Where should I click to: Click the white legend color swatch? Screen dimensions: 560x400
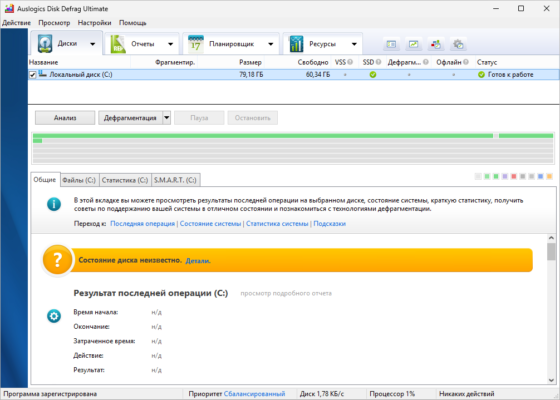pyautogui.click(x=478, y=176)
